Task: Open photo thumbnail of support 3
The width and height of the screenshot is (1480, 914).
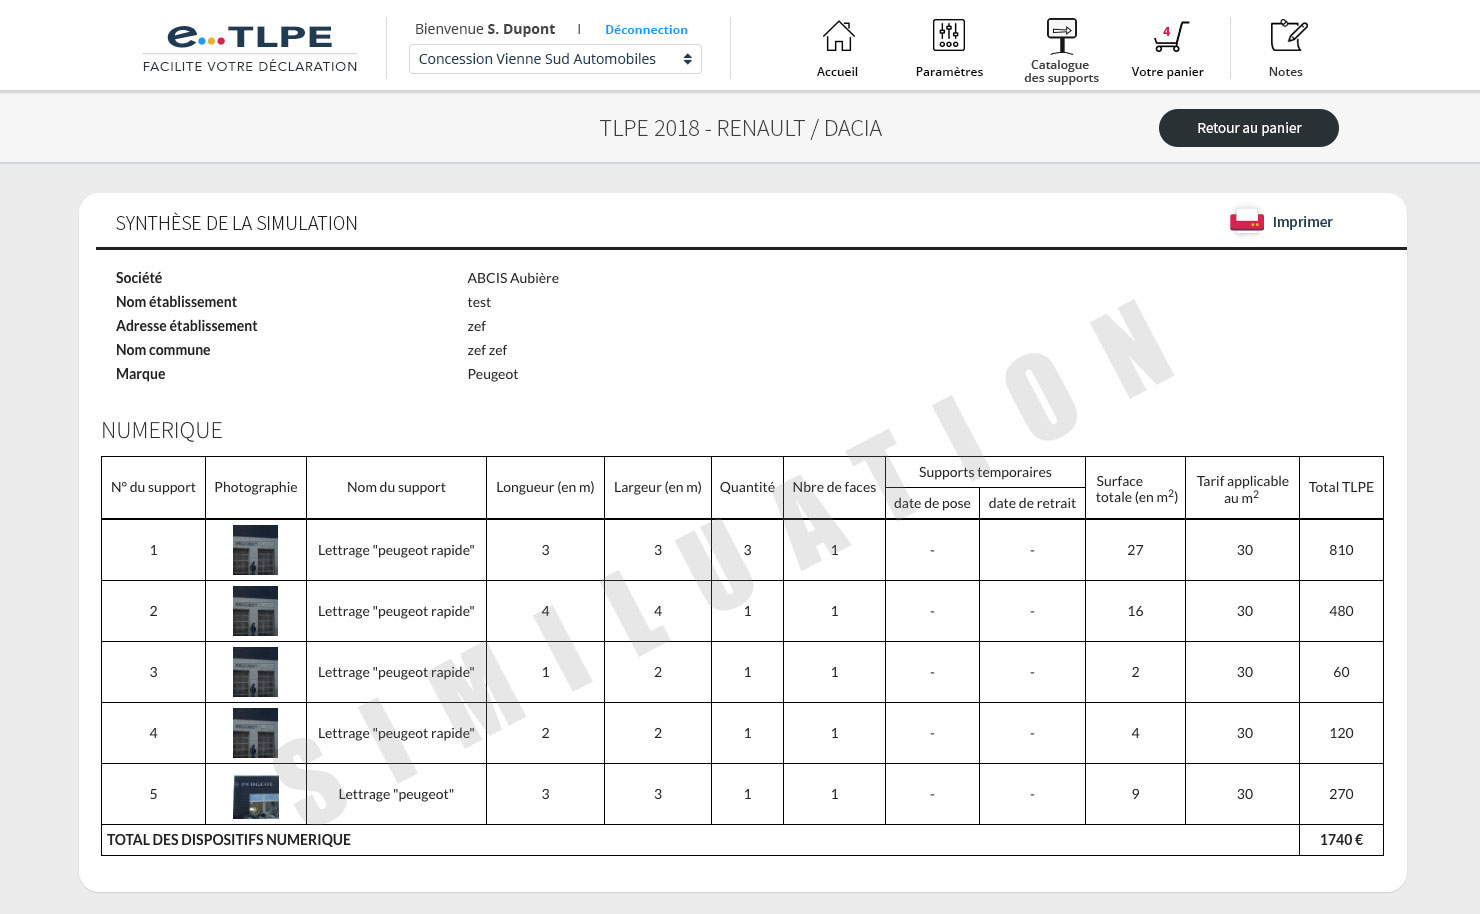Action: [255, 672]
